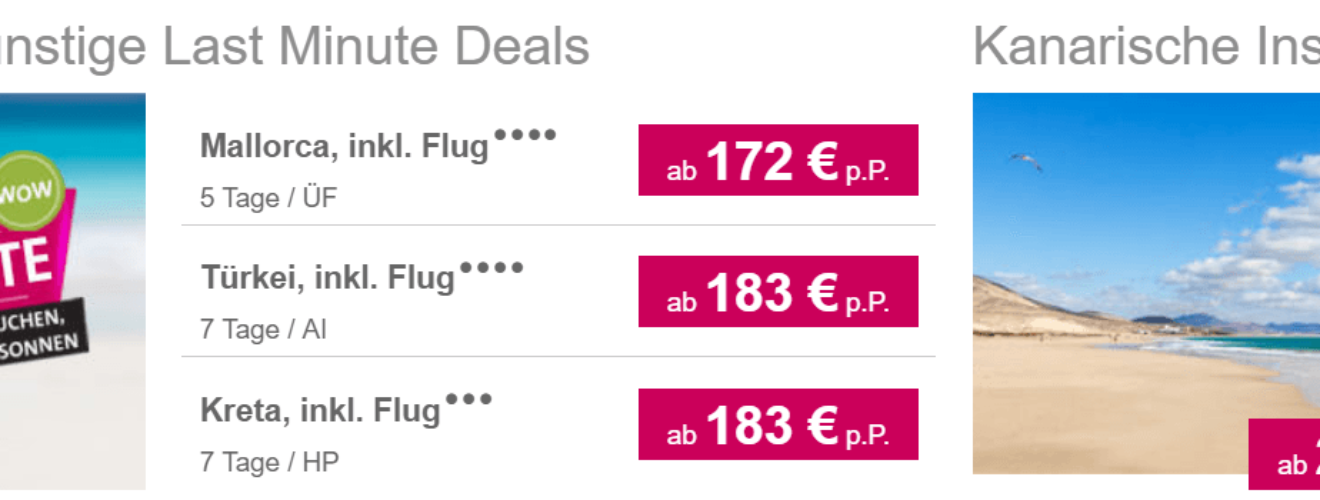Click the green WOW badge

[28, 192]
